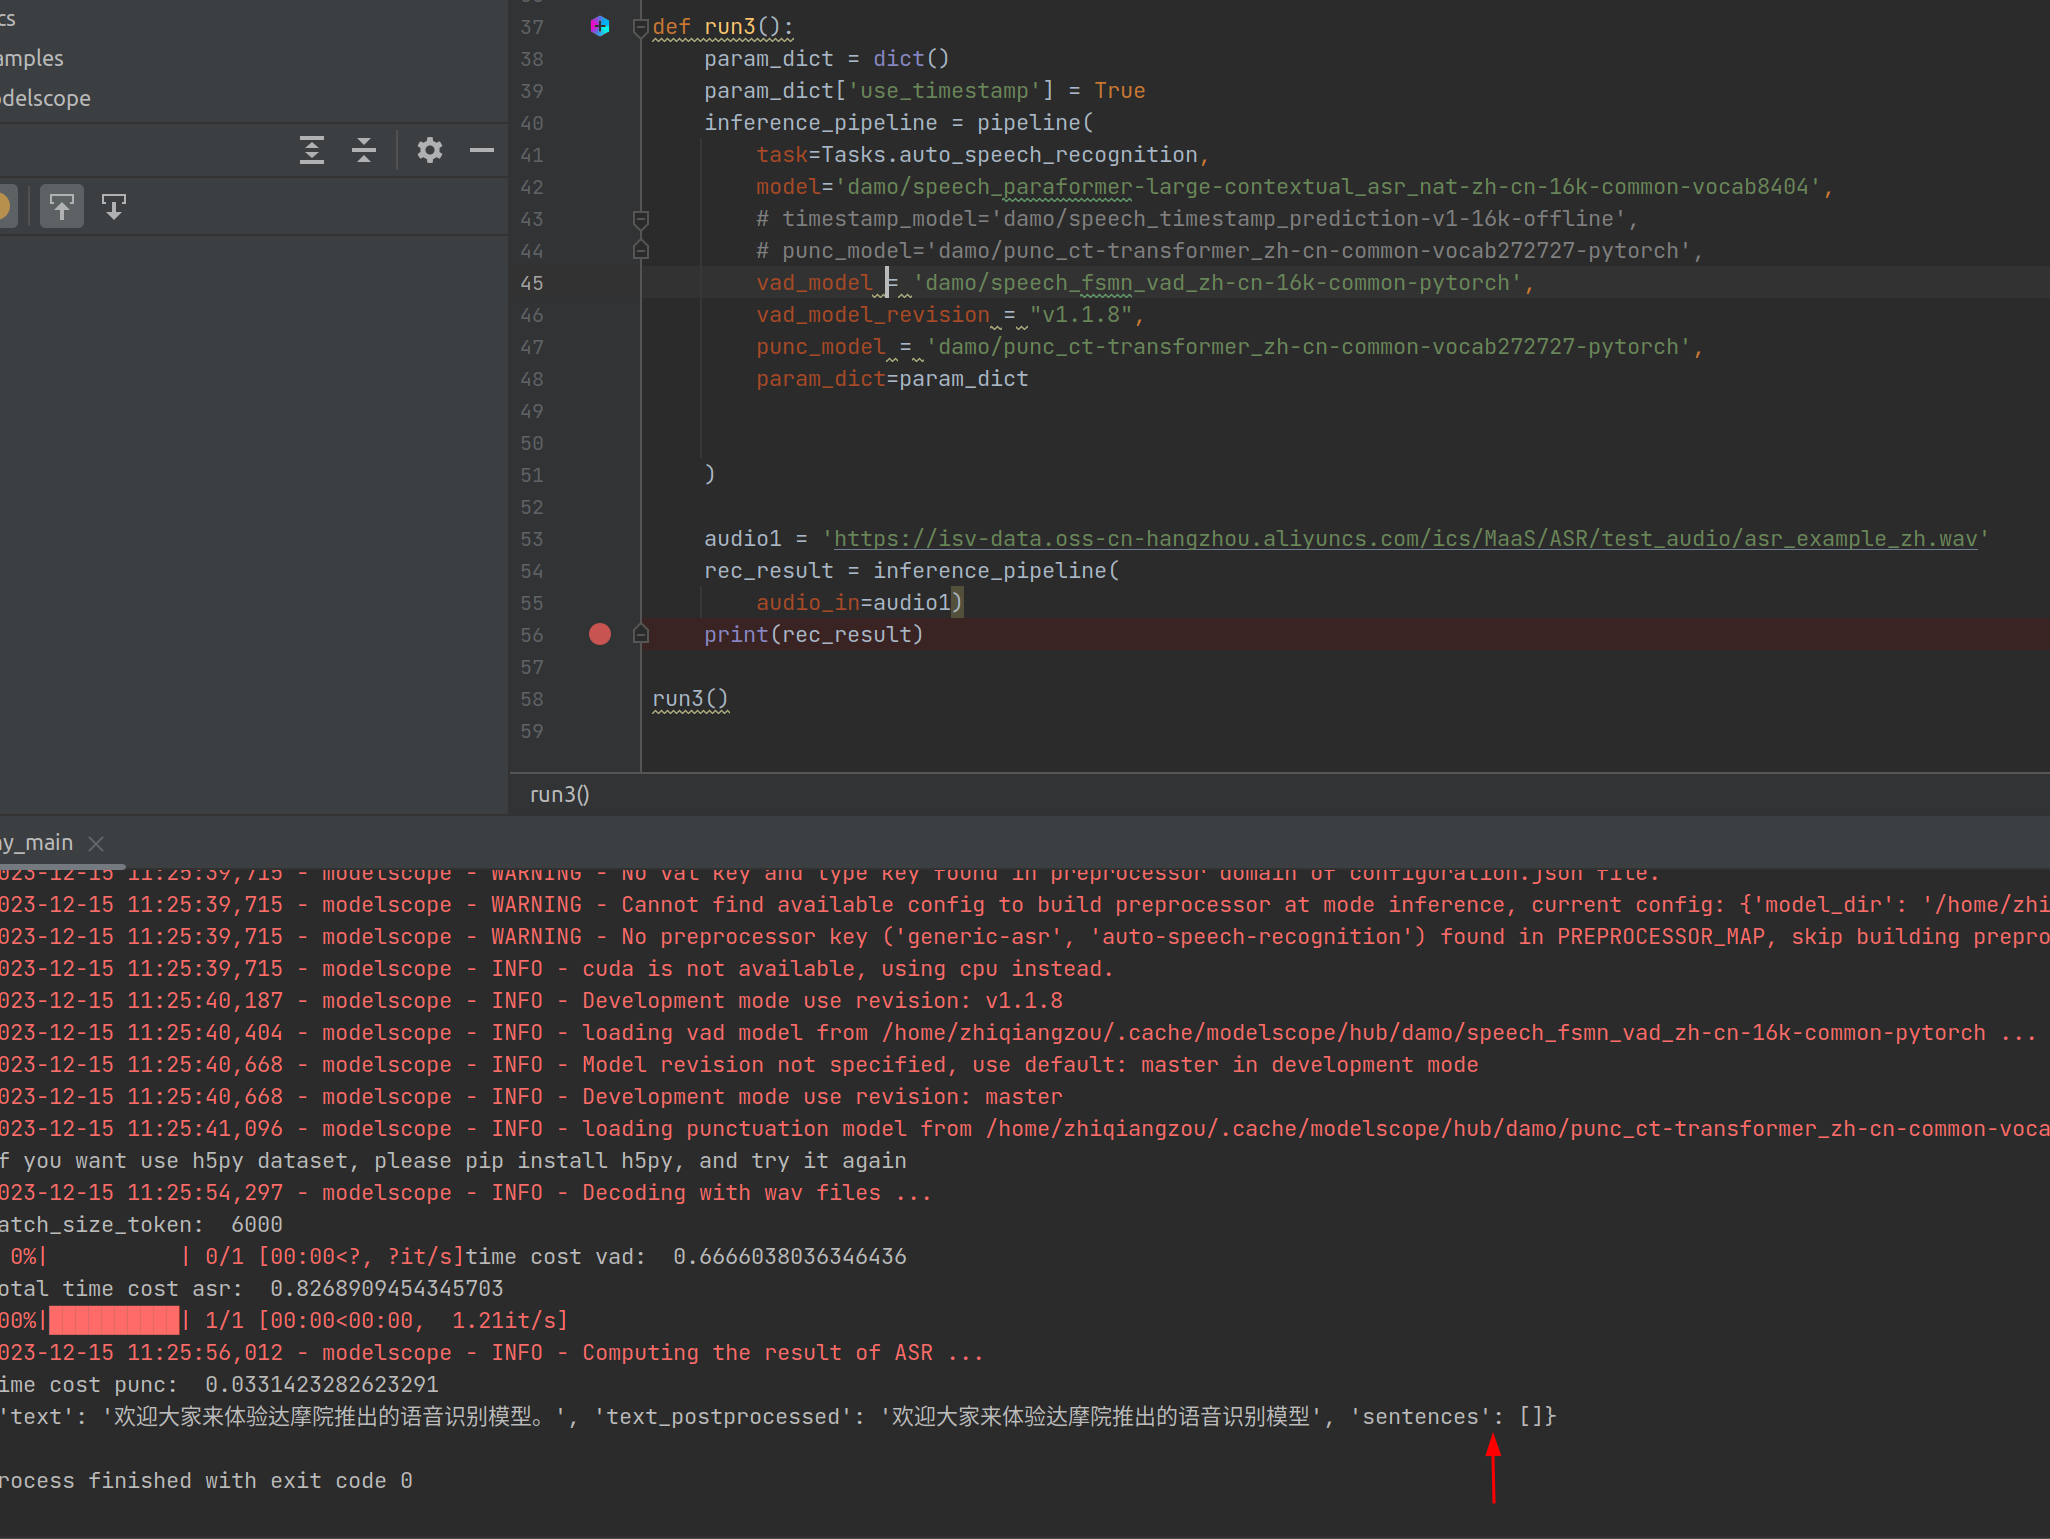Click the "v1.1.8" revision string on line 46
Viewport: 2050px width, 1539px height.
1081,315
